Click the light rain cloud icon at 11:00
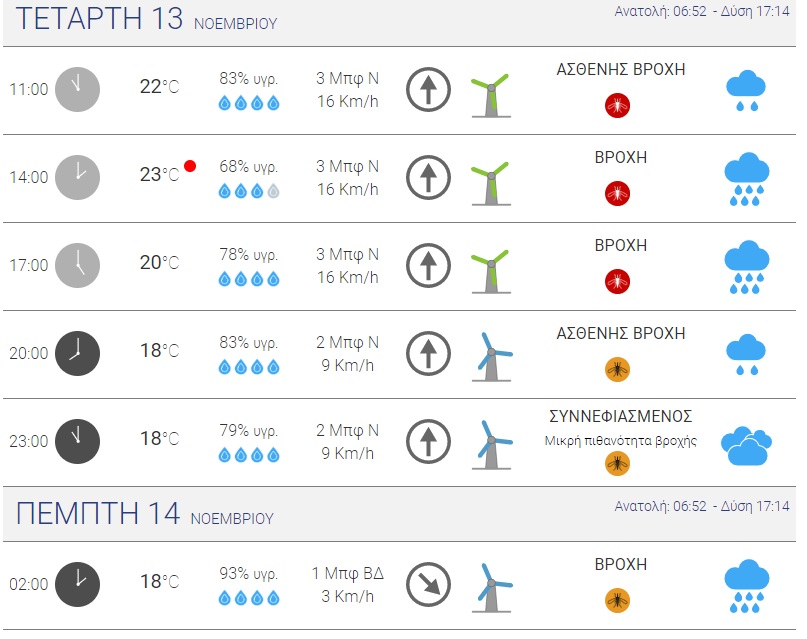Screen dimensions: 807x639 pyautogui.click(x=745, y=90)
